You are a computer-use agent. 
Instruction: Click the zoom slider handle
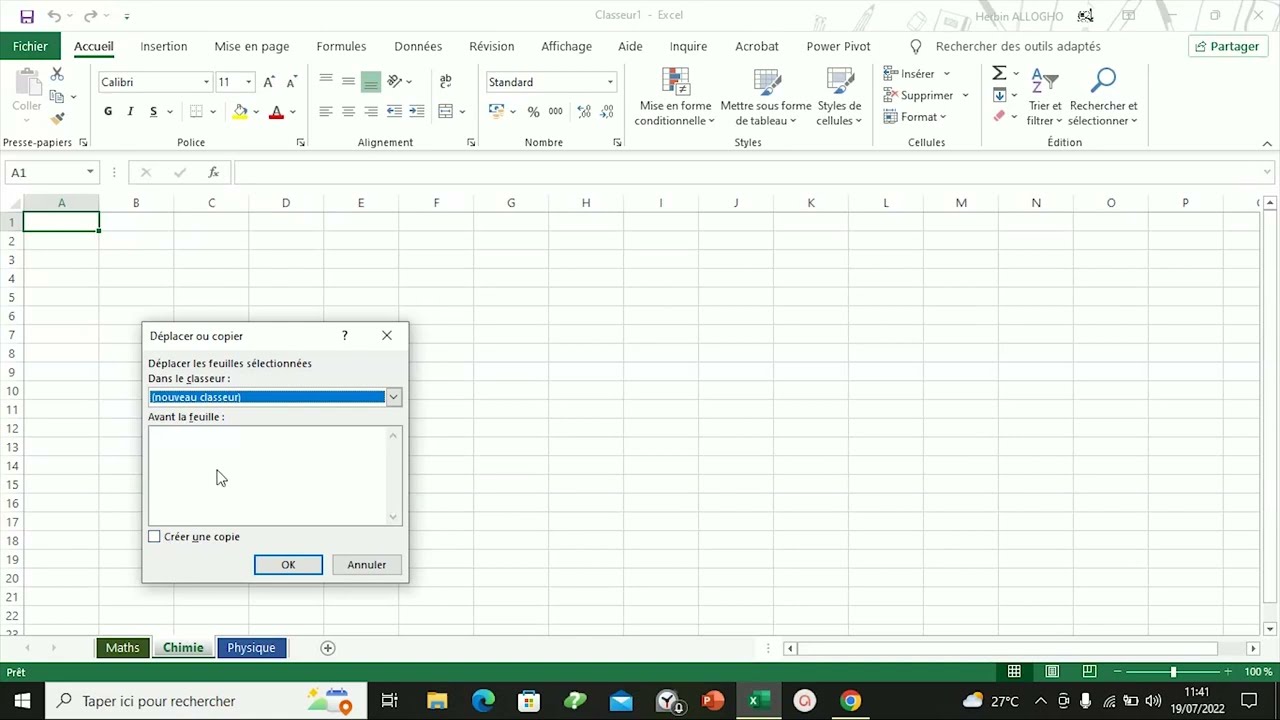[1173, 672]
